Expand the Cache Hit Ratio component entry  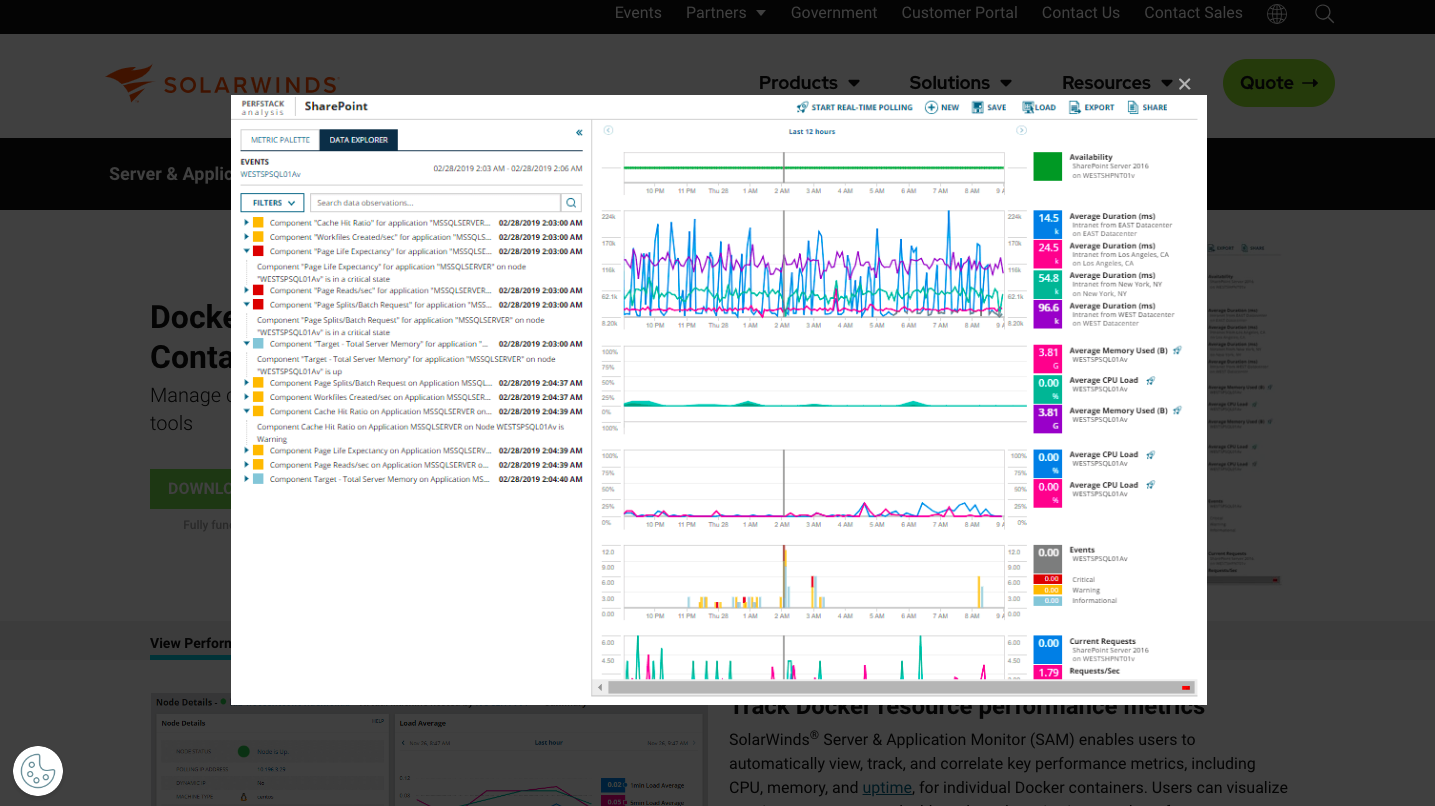[x=246, y=222]
